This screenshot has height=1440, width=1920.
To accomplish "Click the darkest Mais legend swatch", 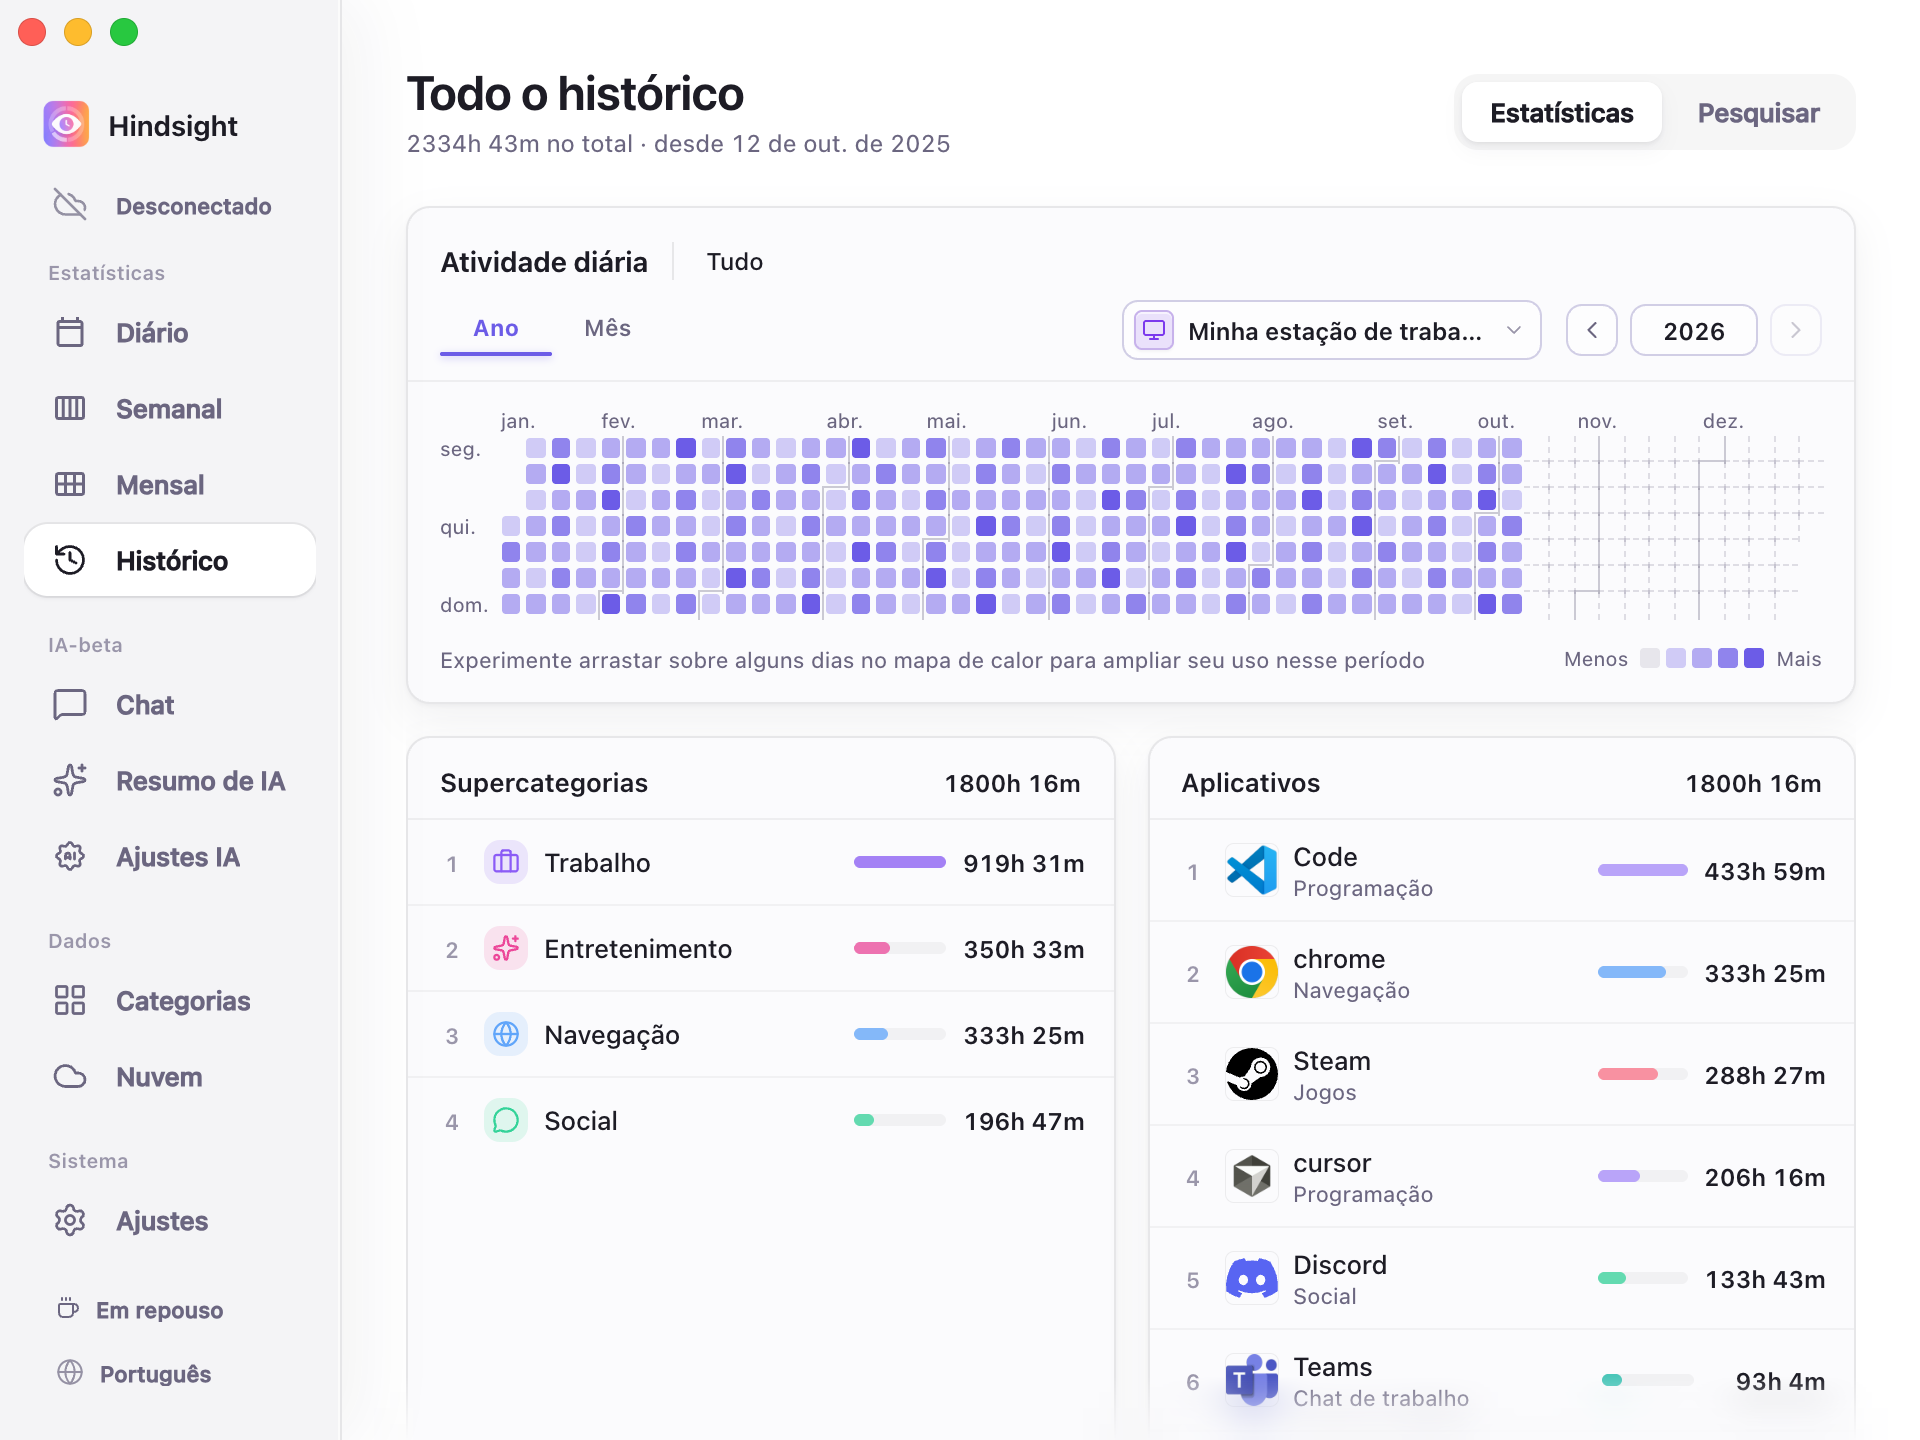I will 1754,658.
